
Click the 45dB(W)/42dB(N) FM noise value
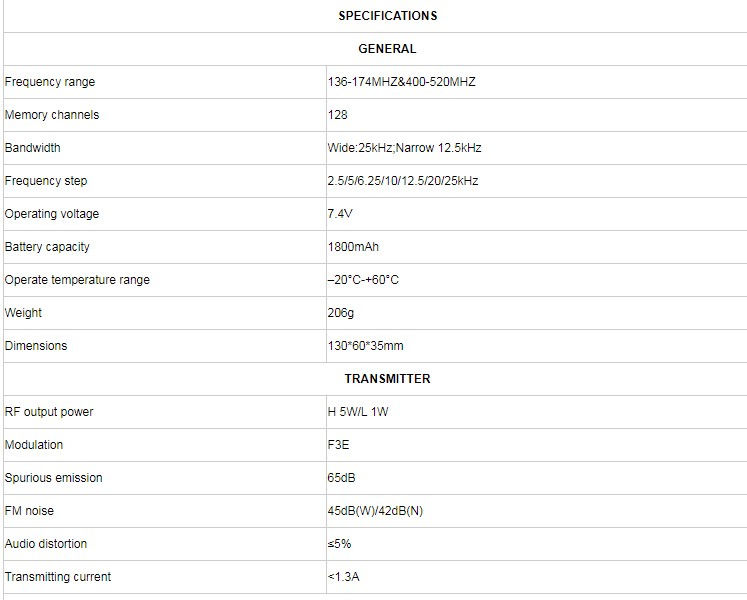point(375,511)
